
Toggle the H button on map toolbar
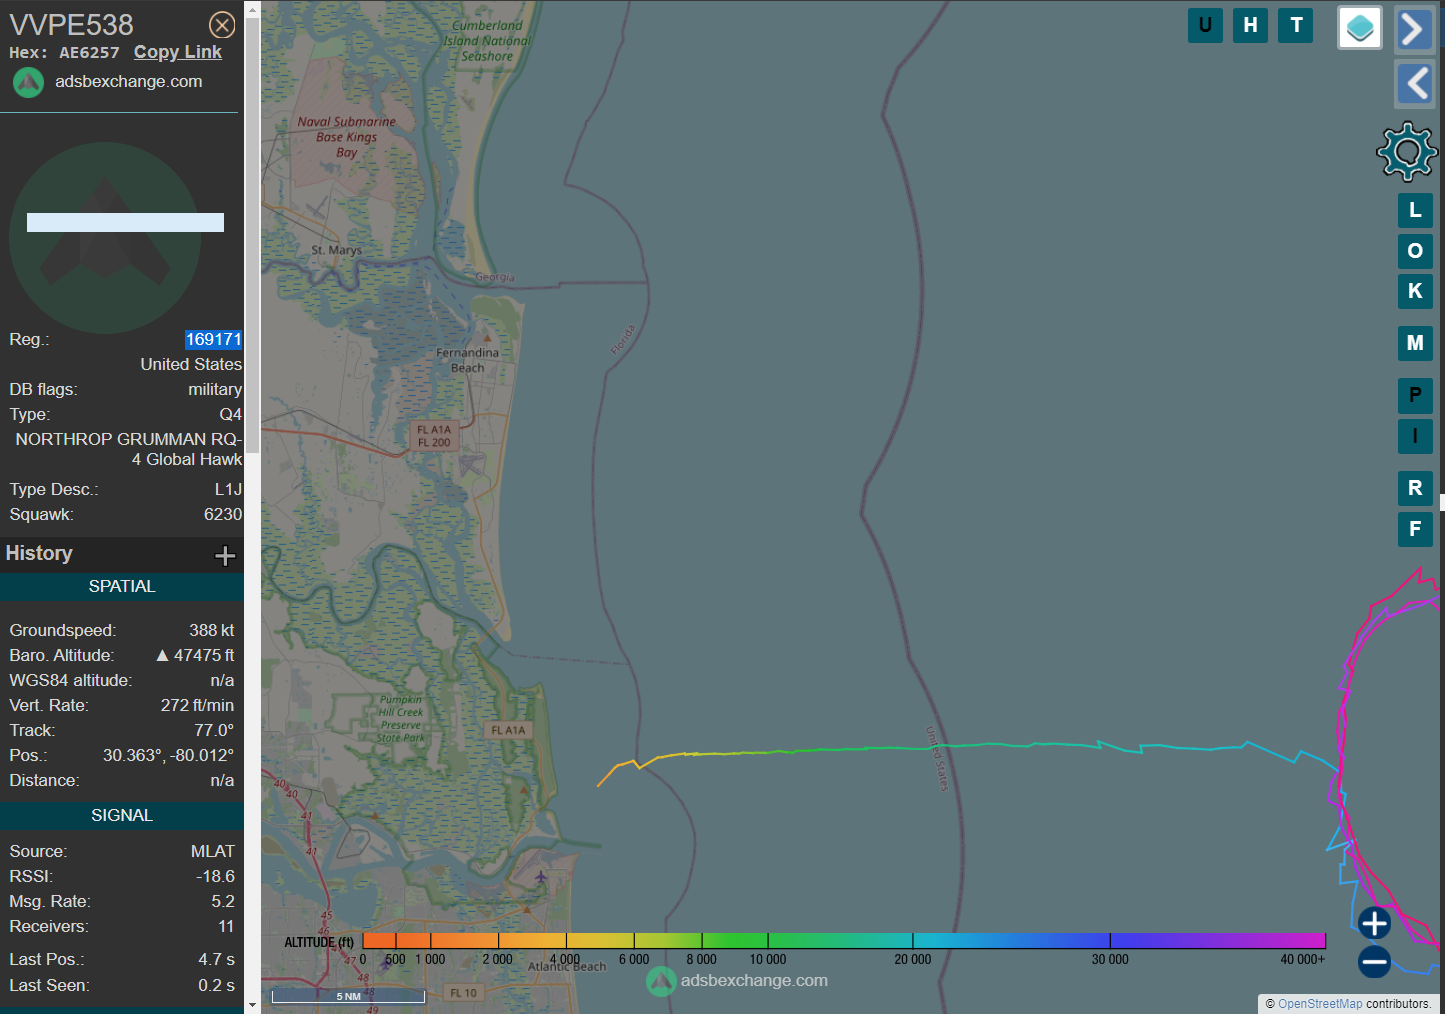click(1250, 25)
